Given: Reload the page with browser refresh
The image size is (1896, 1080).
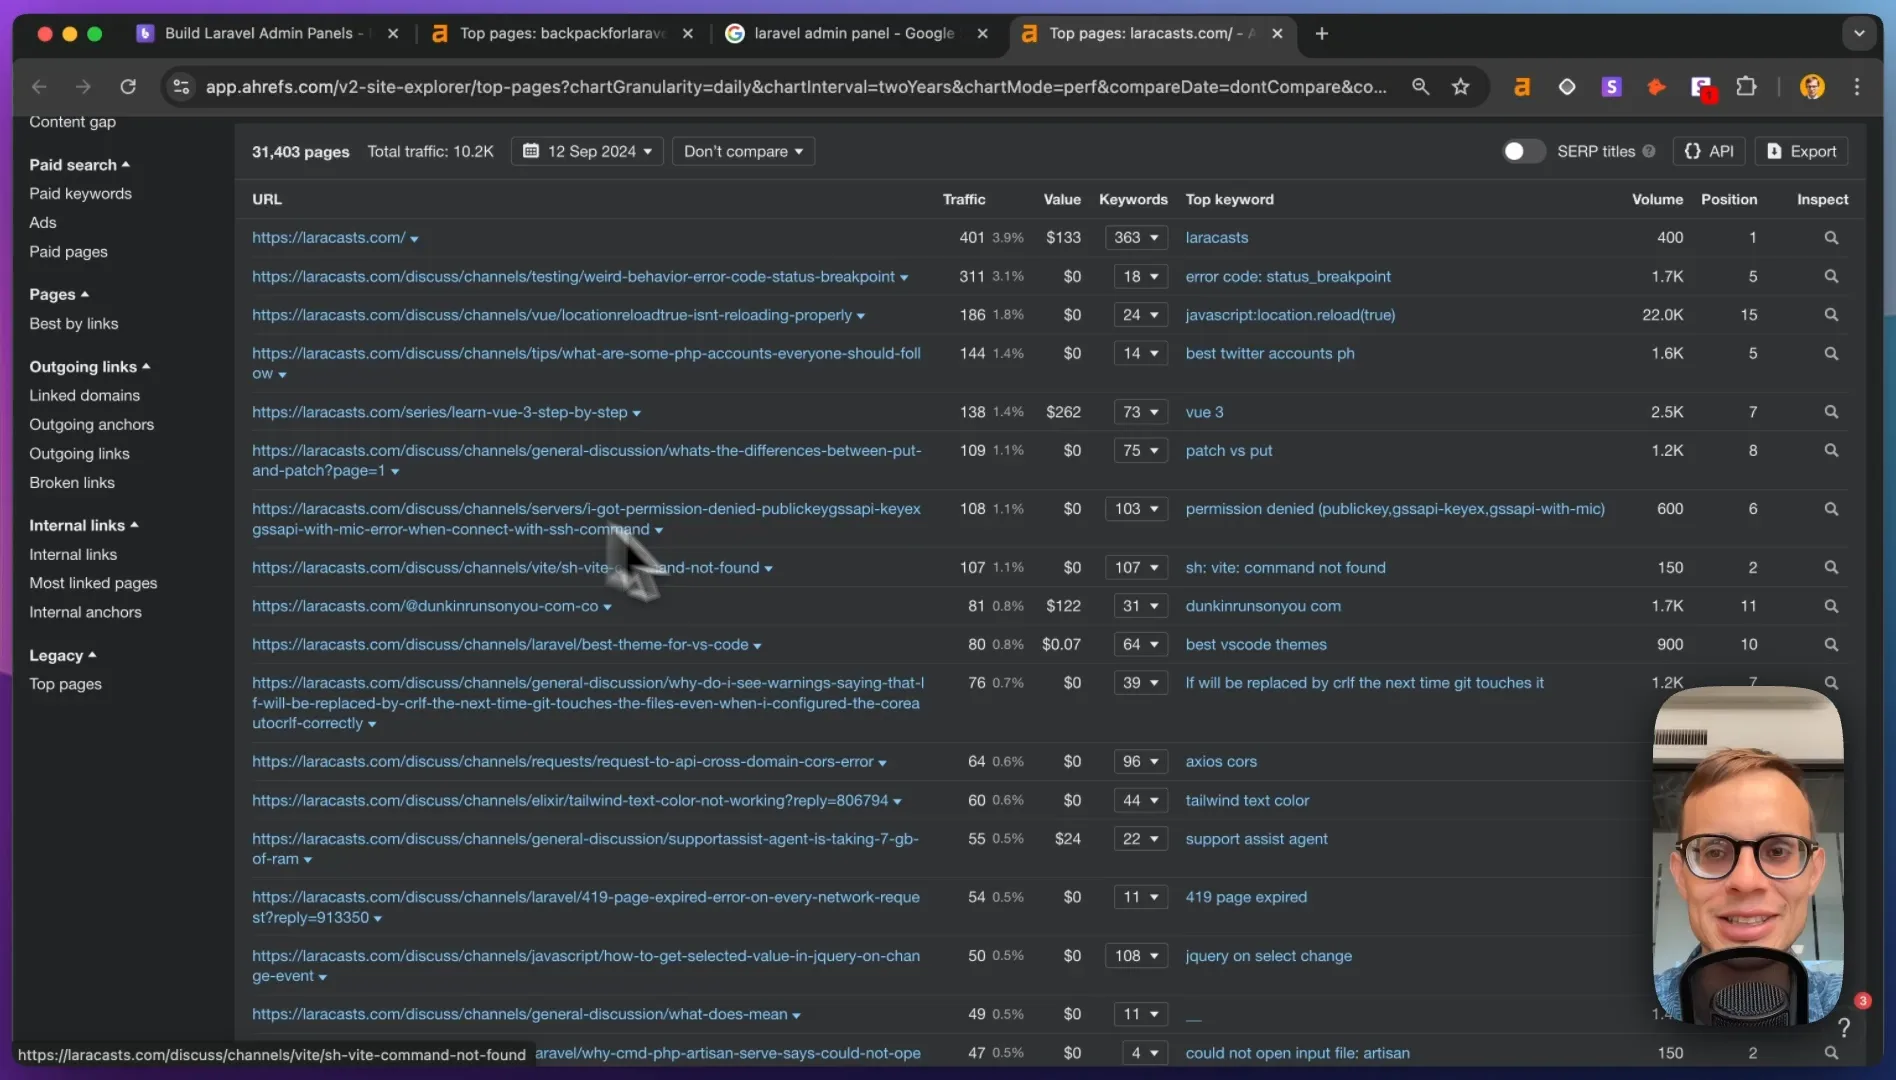Looking at the screenshot, I should [128, 87].
